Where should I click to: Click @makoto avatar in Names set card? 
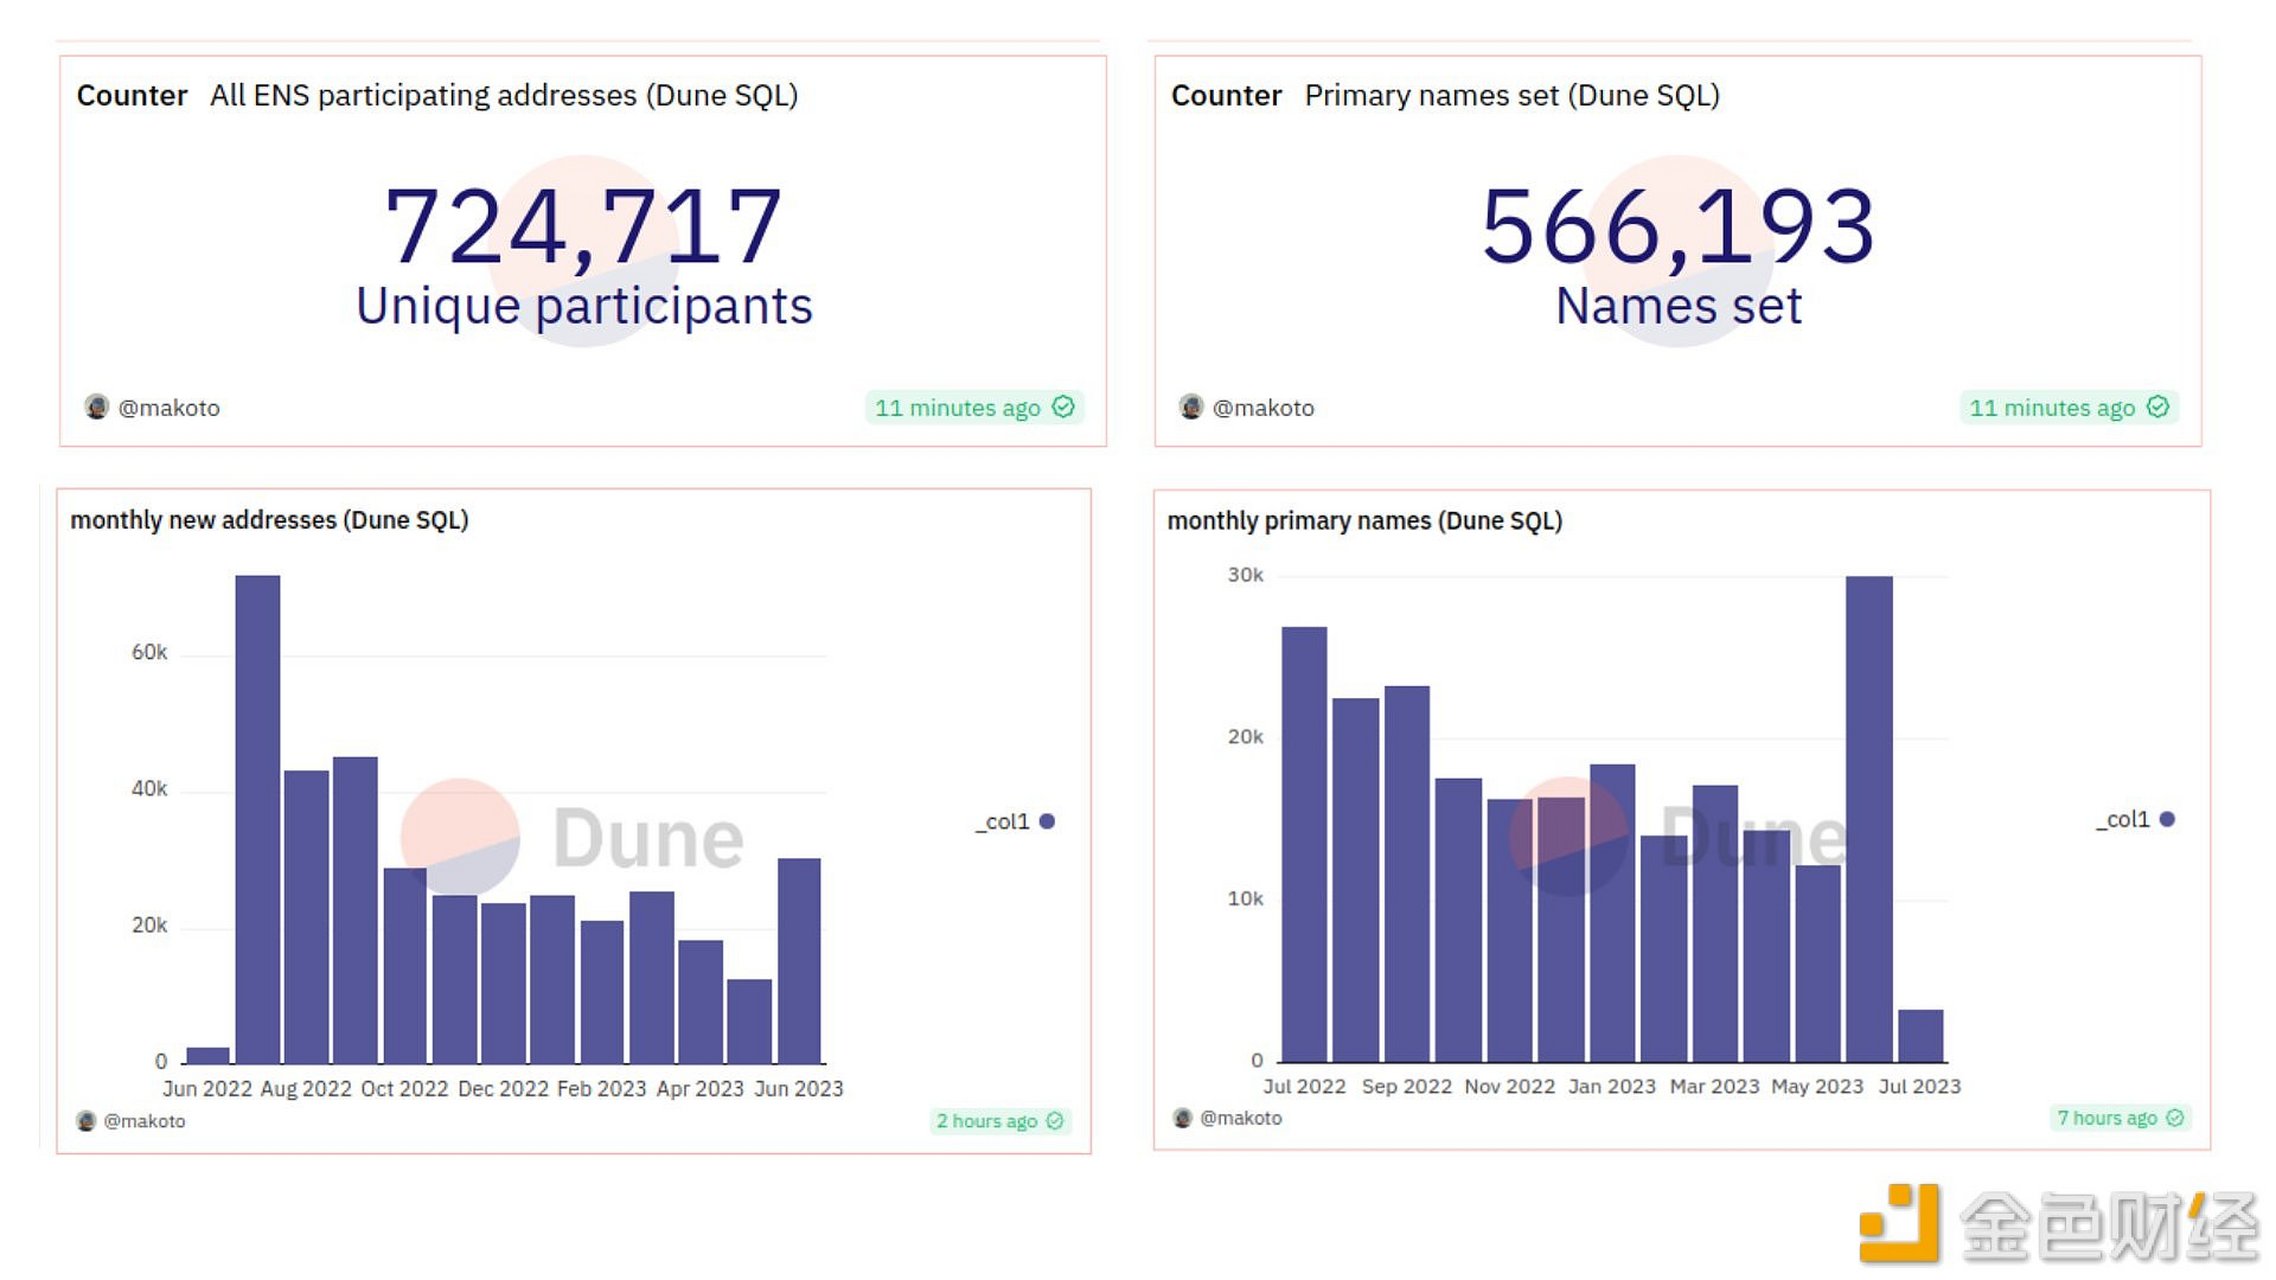click(x=1191, y=407)
